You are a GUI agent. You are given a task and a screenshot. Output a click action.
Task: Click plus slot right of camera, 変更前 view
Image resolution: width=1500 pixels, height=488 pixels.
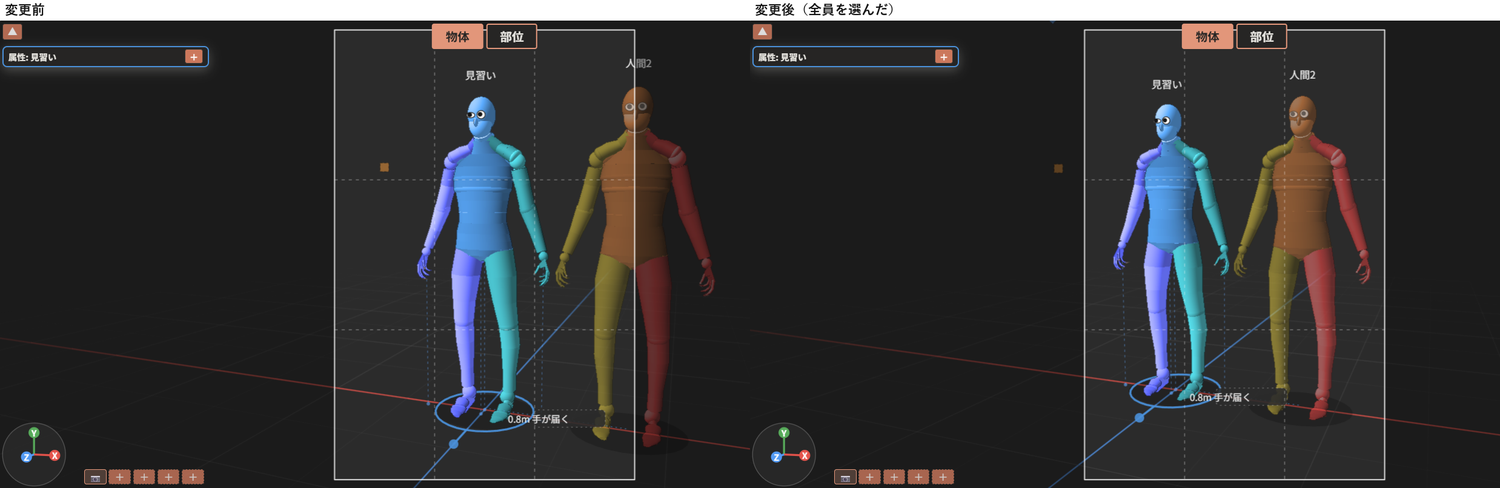tap(120, 477)
